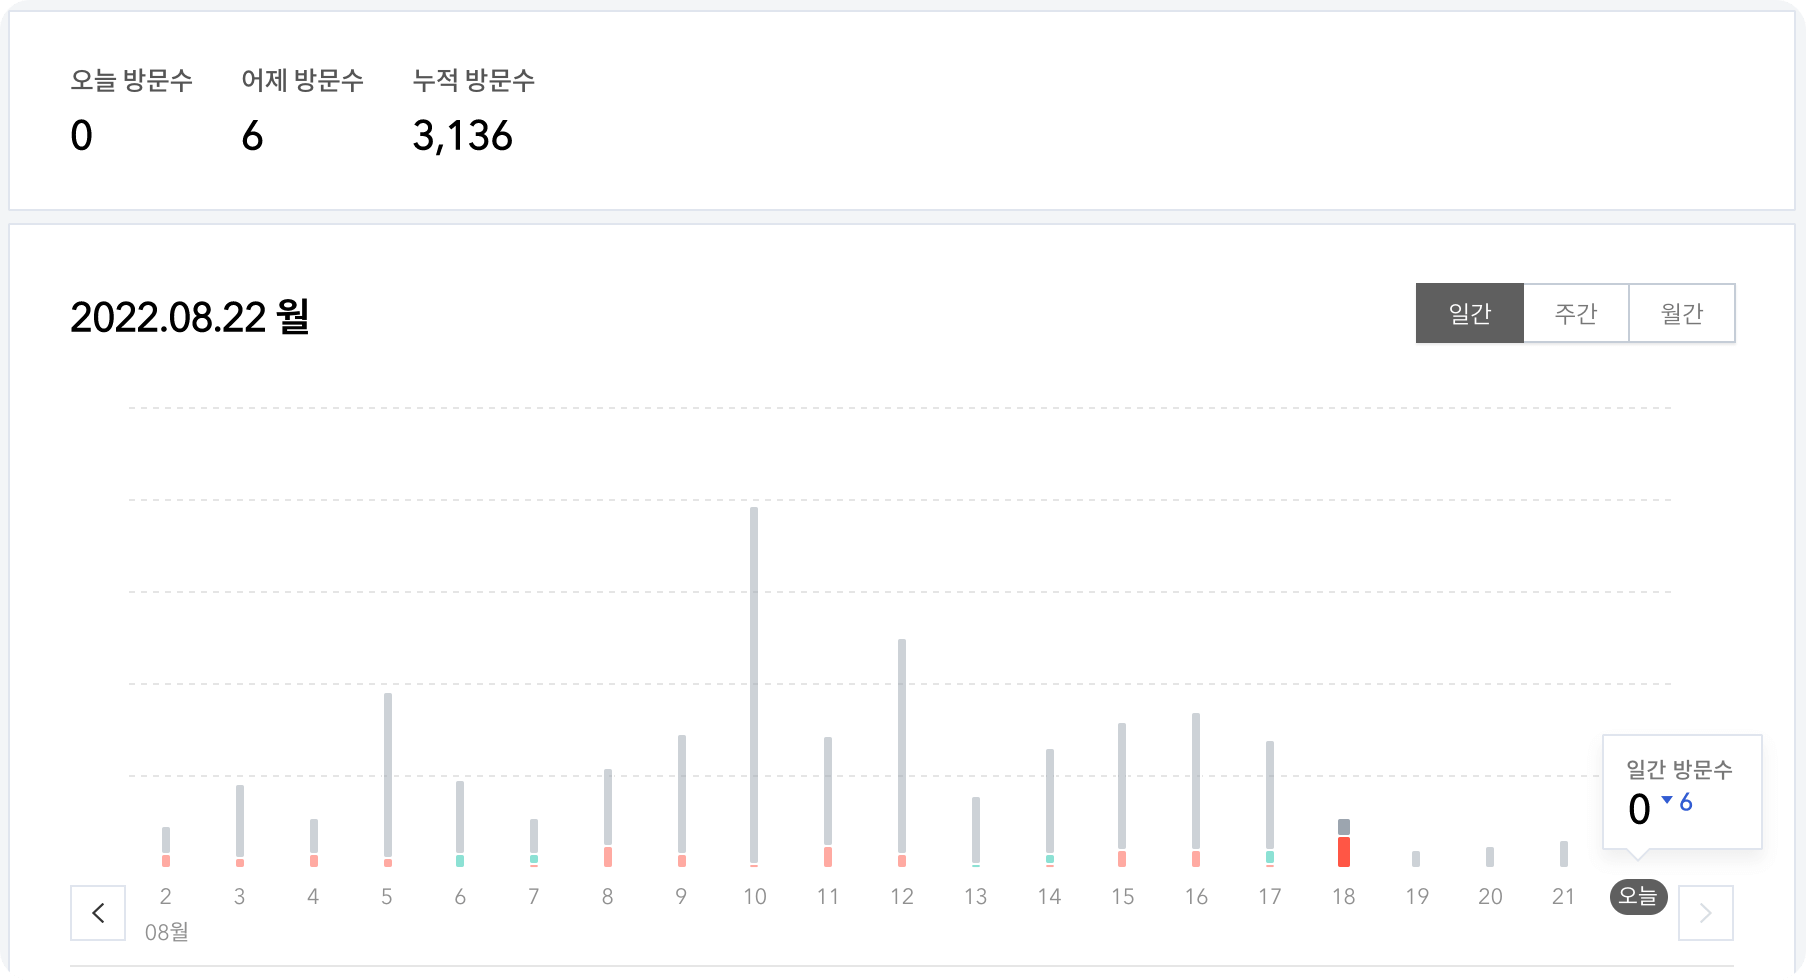
Task: Click the red segment of the August 18 bar
Action: click(x=1344, y=853)
